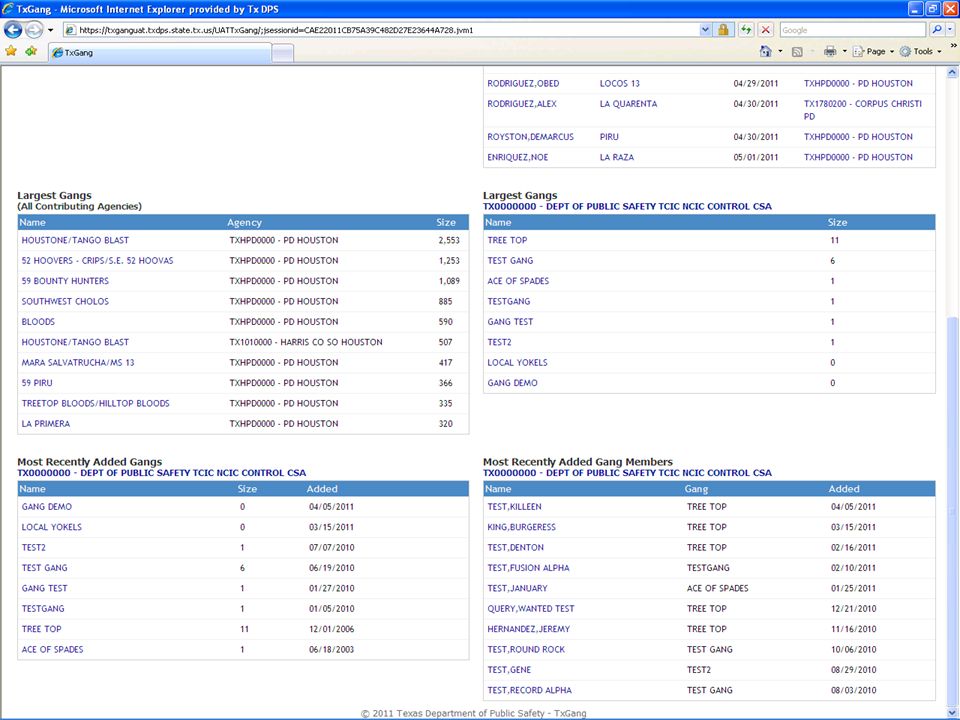Open MARA SALVATRUCHA/MS 13 link
Screen dimensions: 960x720
(78, 362)
